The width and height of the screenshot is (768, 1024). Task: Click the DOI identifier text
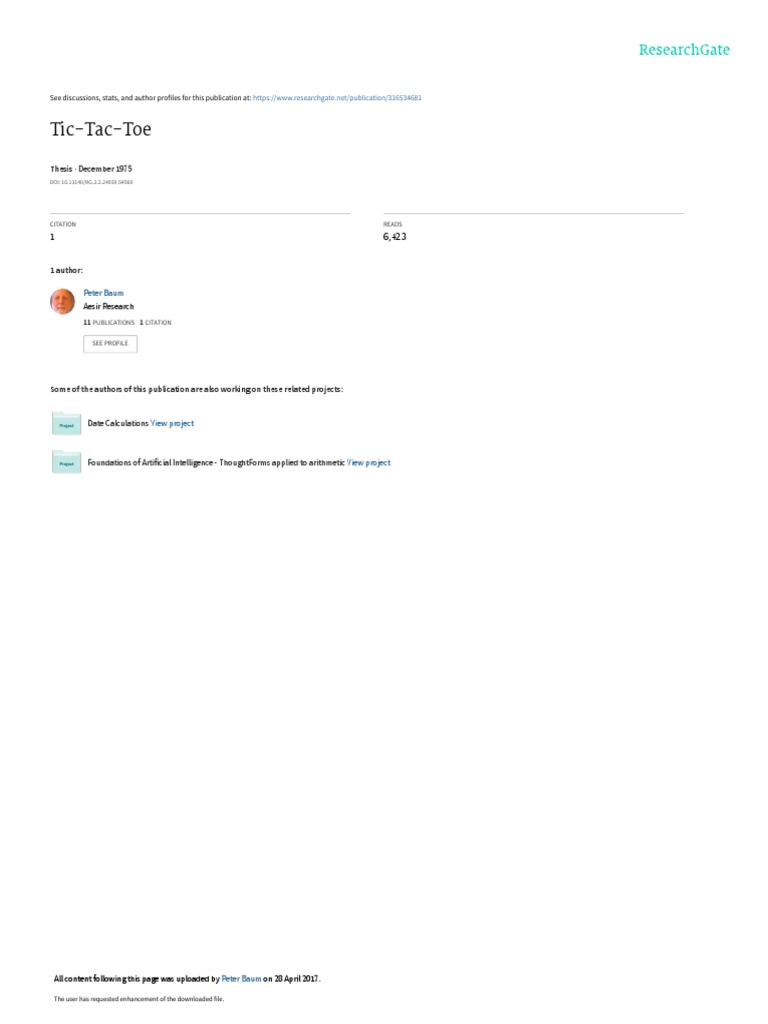tap(91, 182)
